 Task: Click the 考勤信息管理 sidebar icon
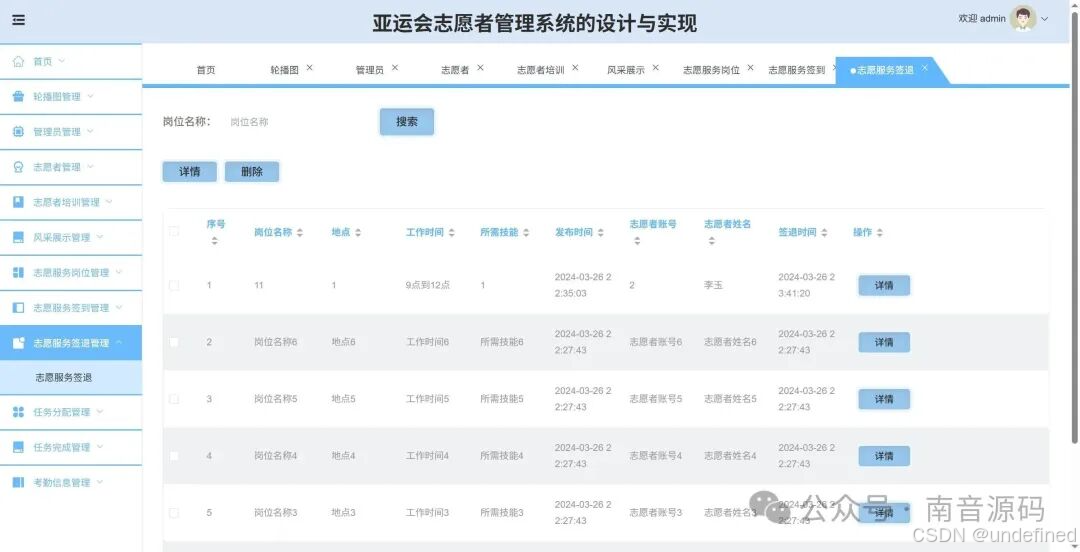[x=19, y=482]
